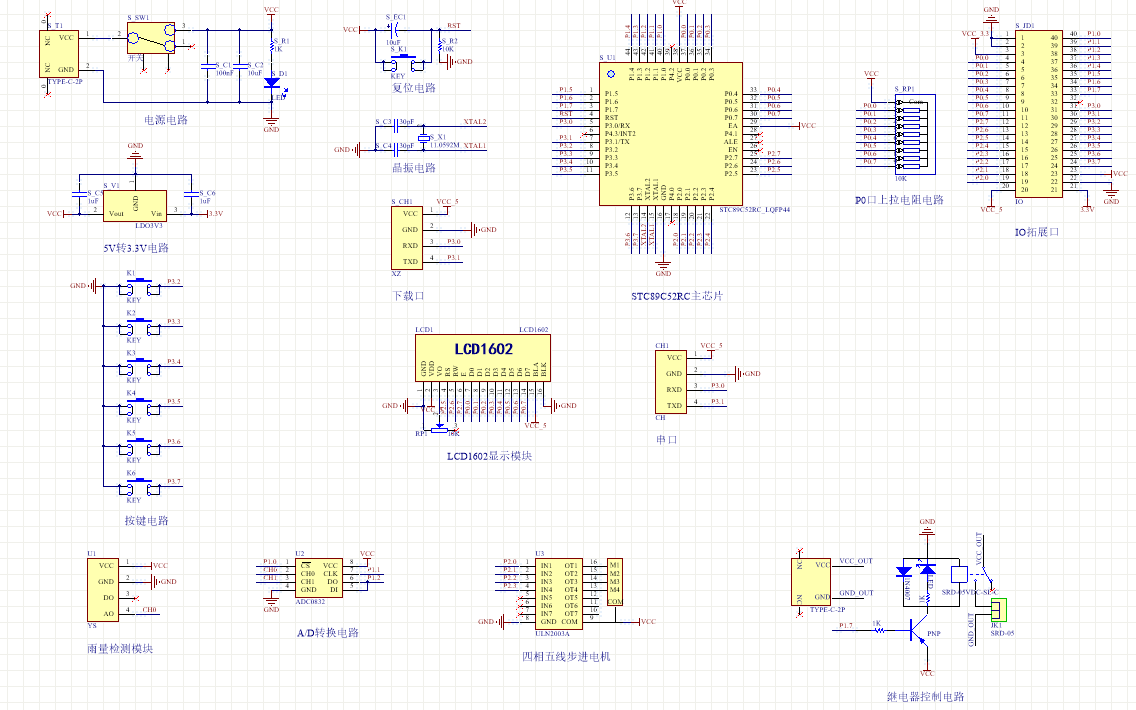
Task: Select the S_T1 TYPE-C-2P connector in power circuit
Action: [x=59, y=54]
